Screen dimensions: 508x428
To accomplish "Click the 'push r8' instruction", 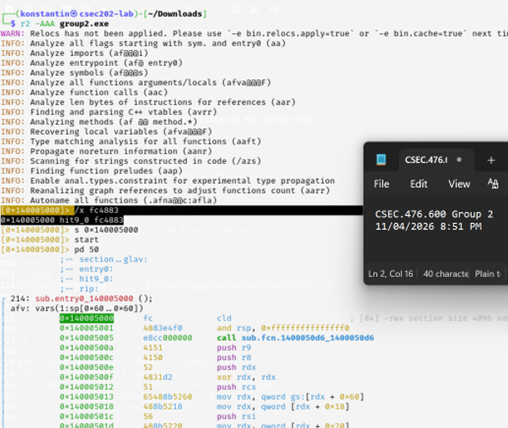I will [x=234, y=357].
